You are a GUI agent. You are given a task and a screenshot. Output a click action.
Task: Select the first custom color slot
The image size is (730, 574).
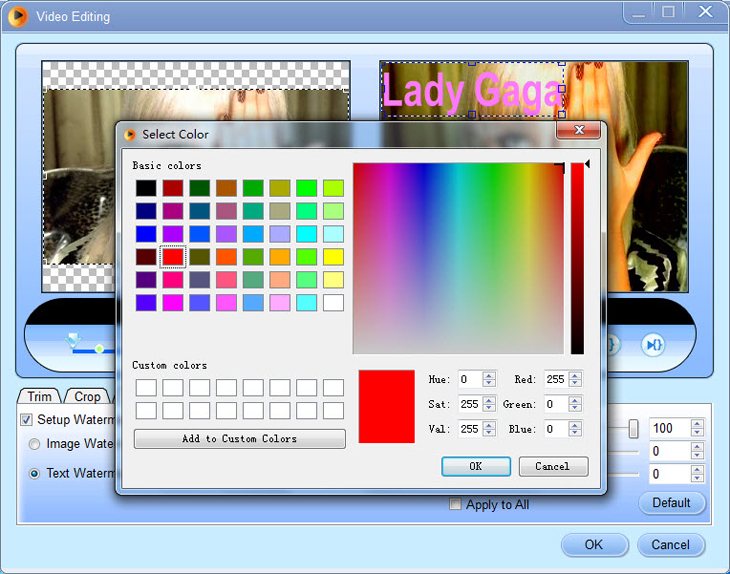click(146, 387)
